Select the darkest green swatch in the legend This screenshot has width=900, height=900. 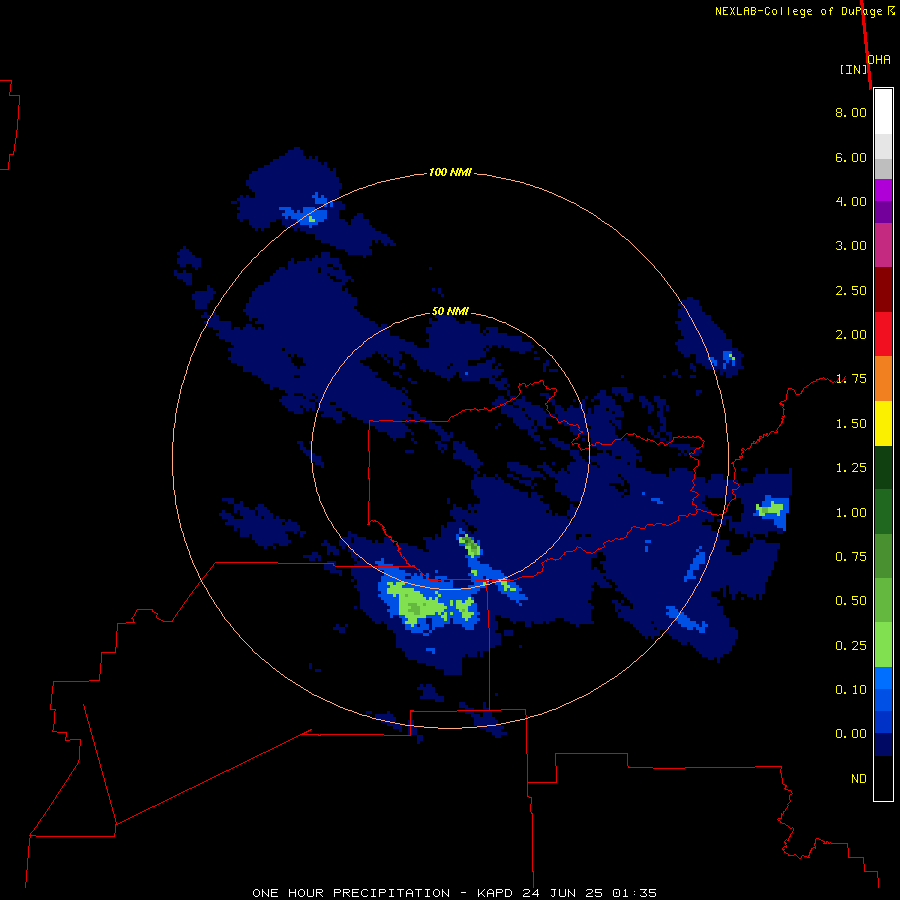coord(883,467)
